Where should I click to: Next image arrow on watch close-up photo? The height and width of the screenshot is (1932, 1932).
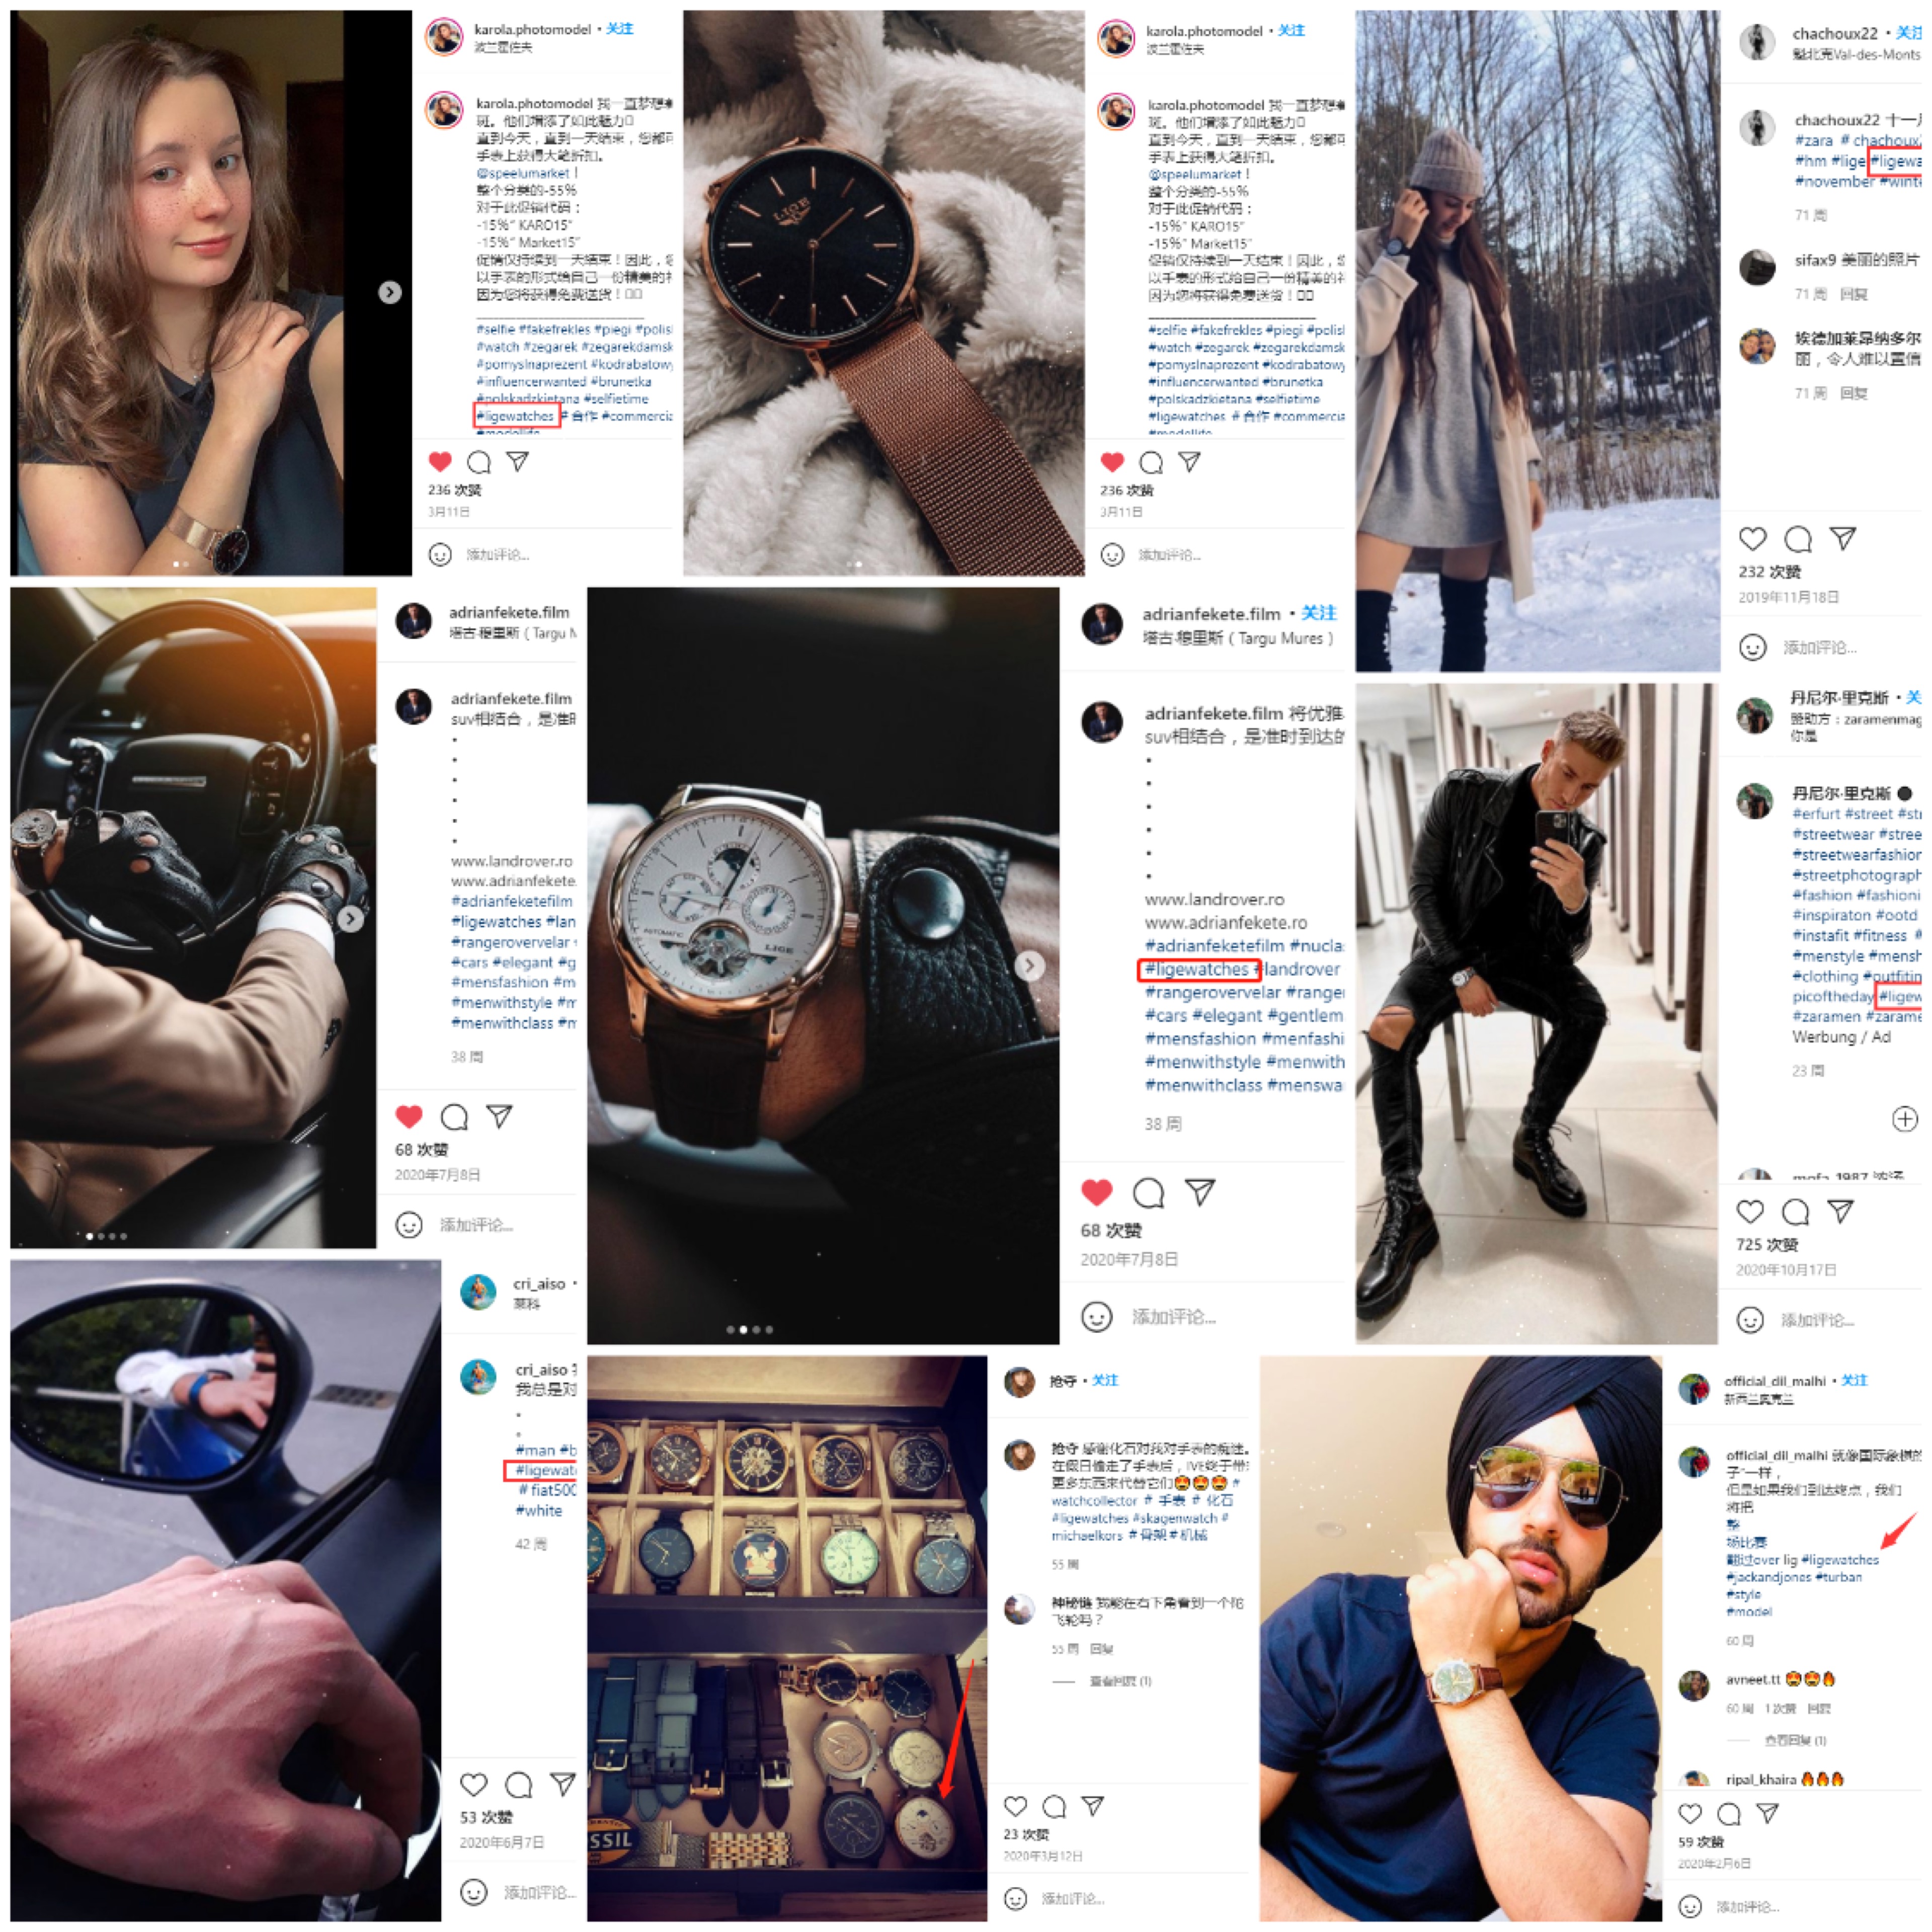[x=1029, y=965]
